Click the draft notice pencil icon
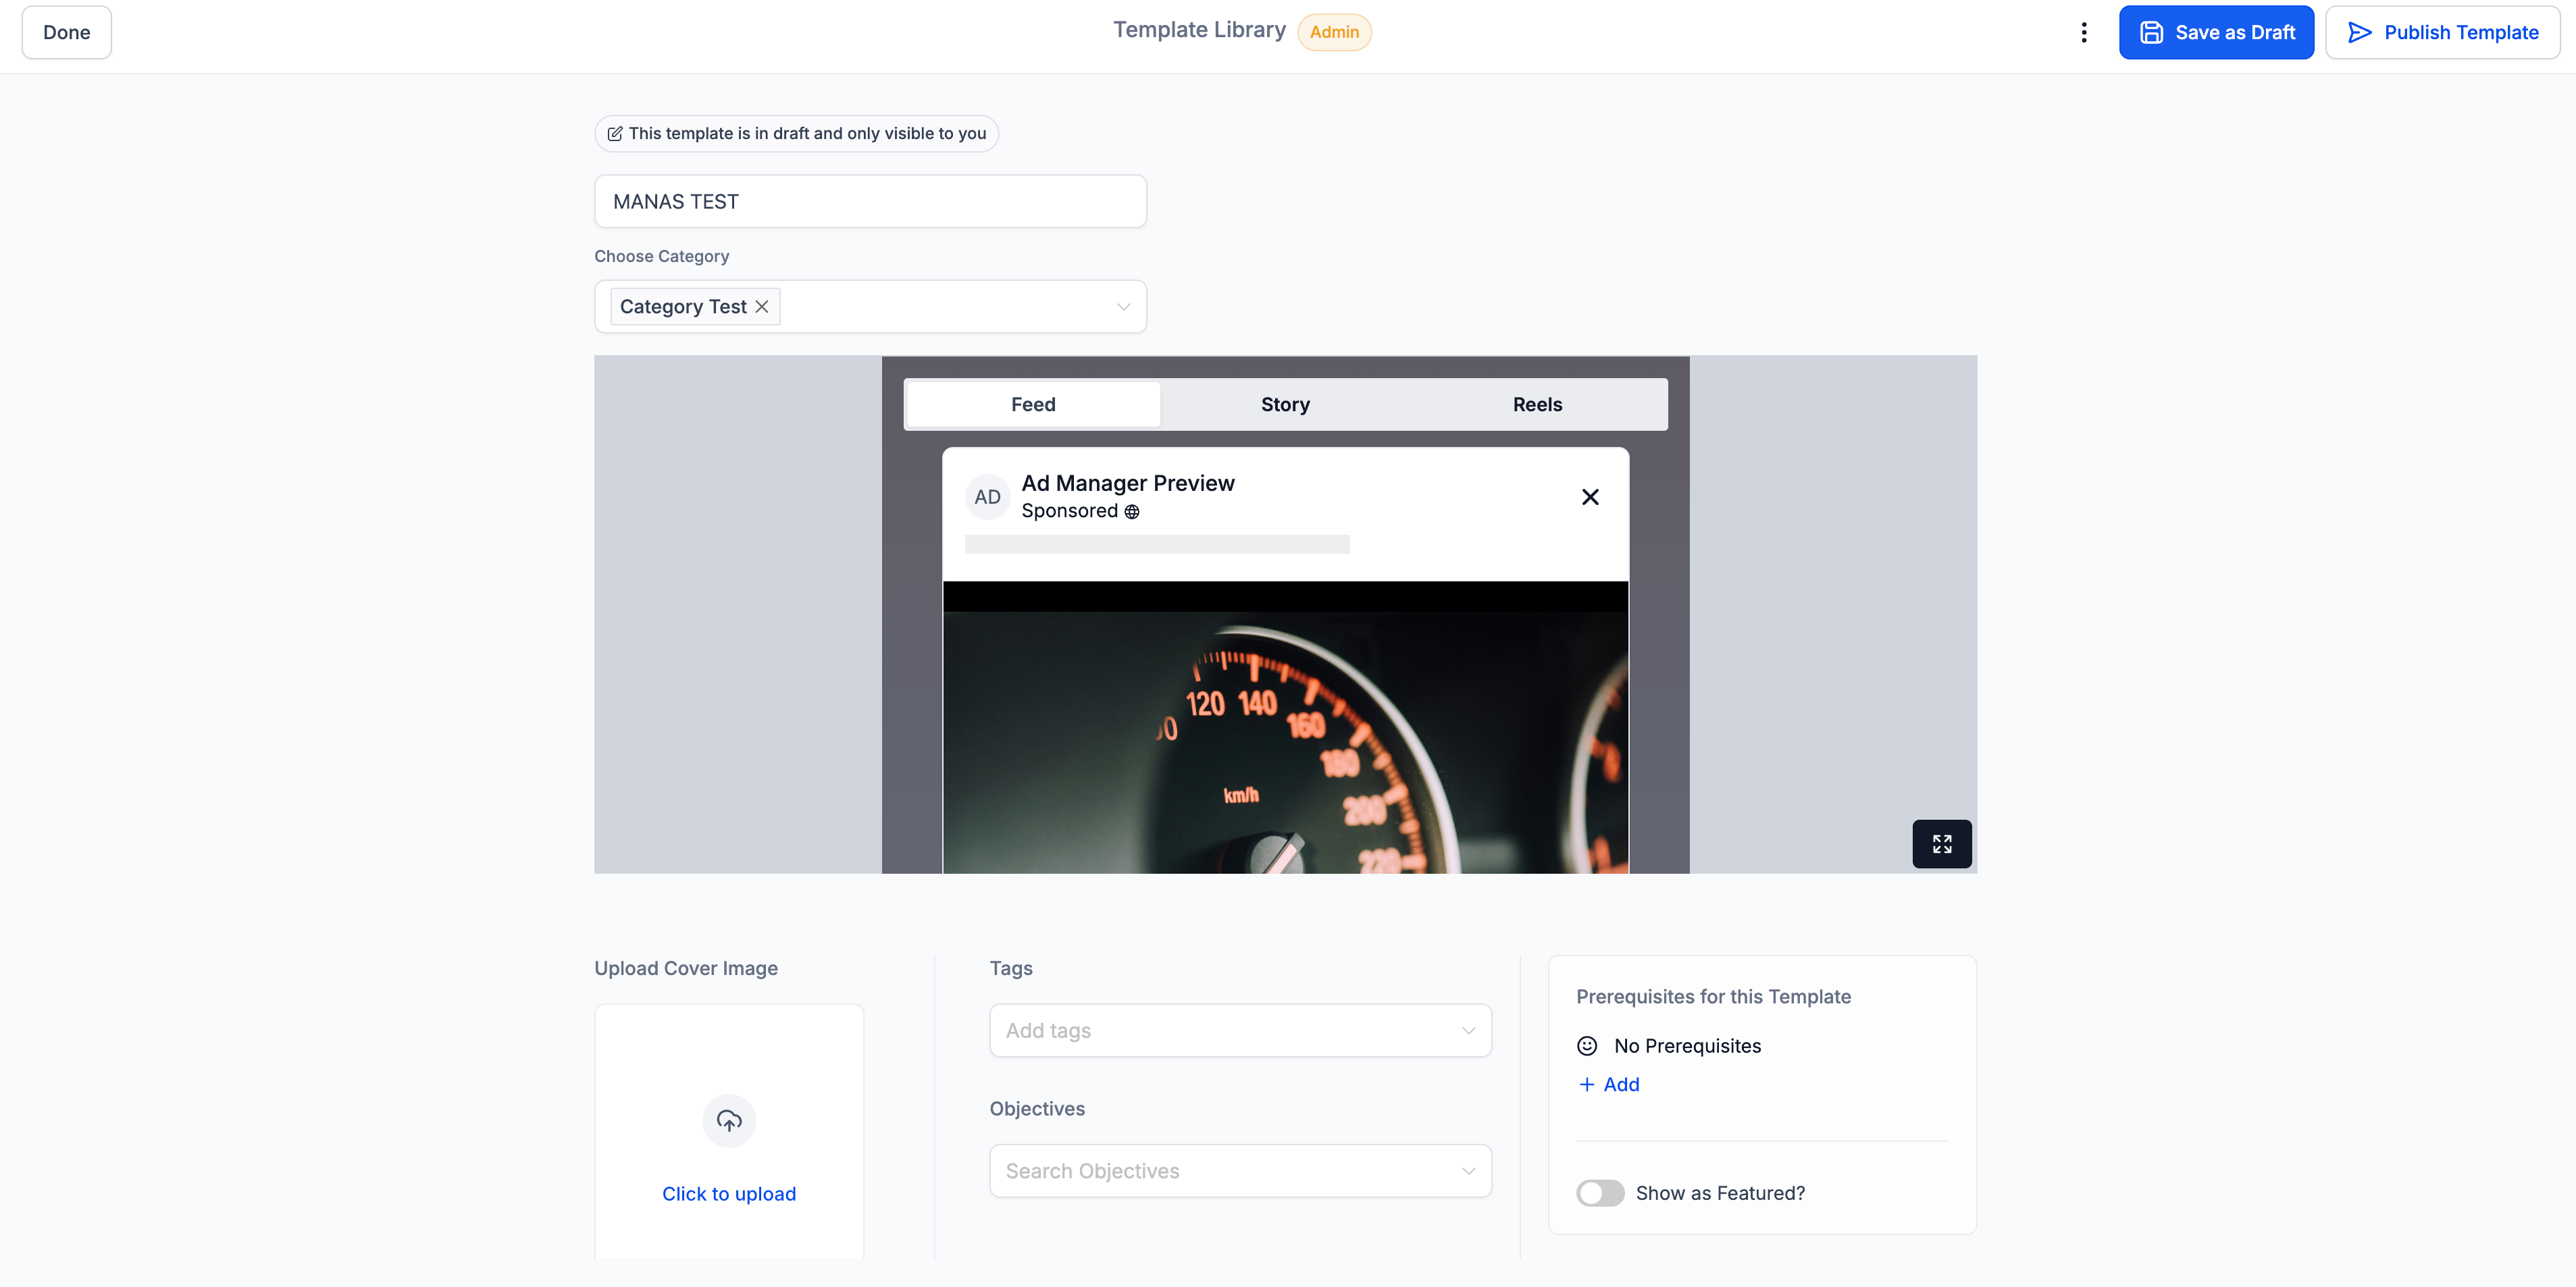Viewport: 2576px width, 1287px height. tap(615, 134)
